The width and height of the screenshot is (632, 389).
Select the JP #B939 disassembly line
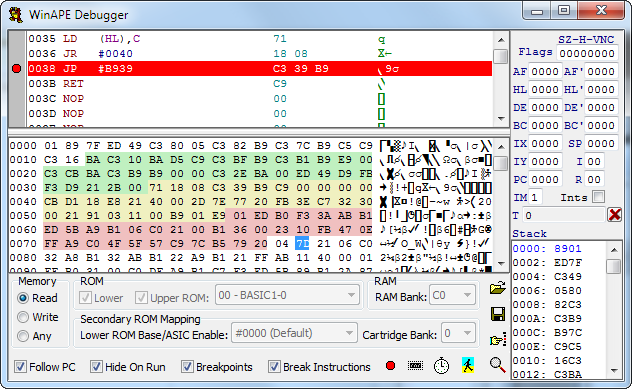click(260, 69)
